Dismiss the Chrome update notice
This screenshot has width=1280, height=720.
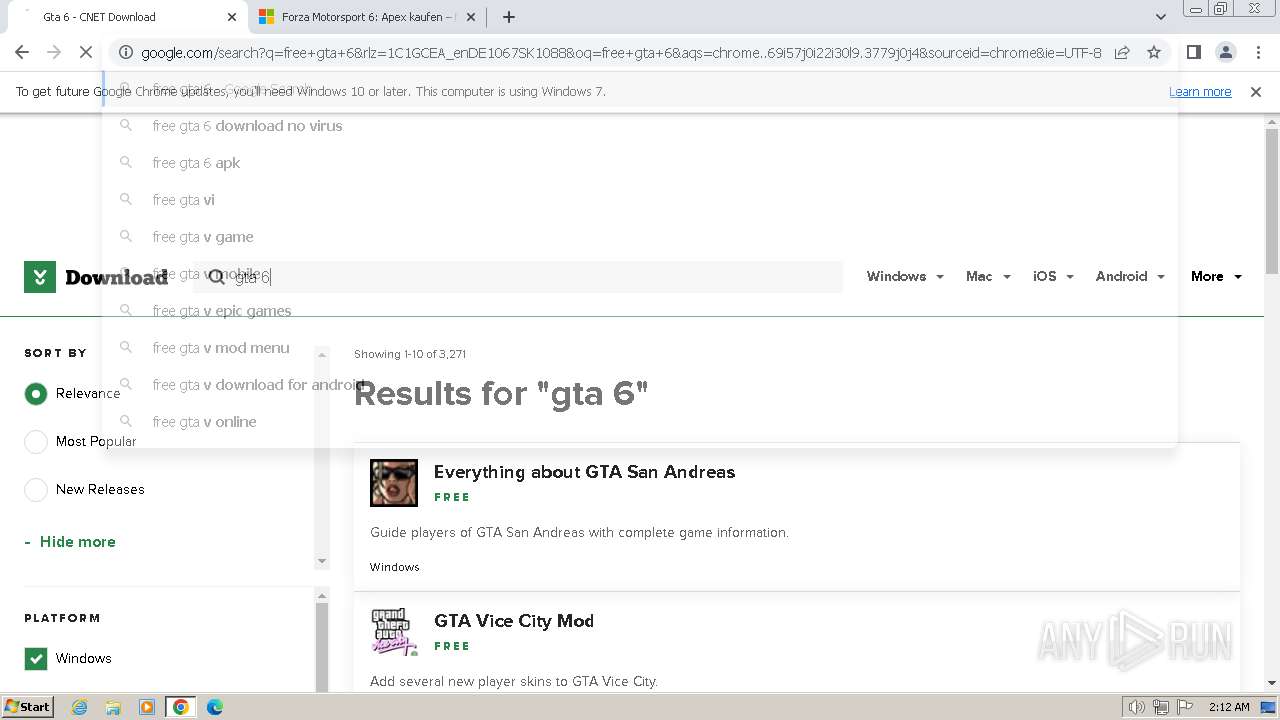[1256, 91]
